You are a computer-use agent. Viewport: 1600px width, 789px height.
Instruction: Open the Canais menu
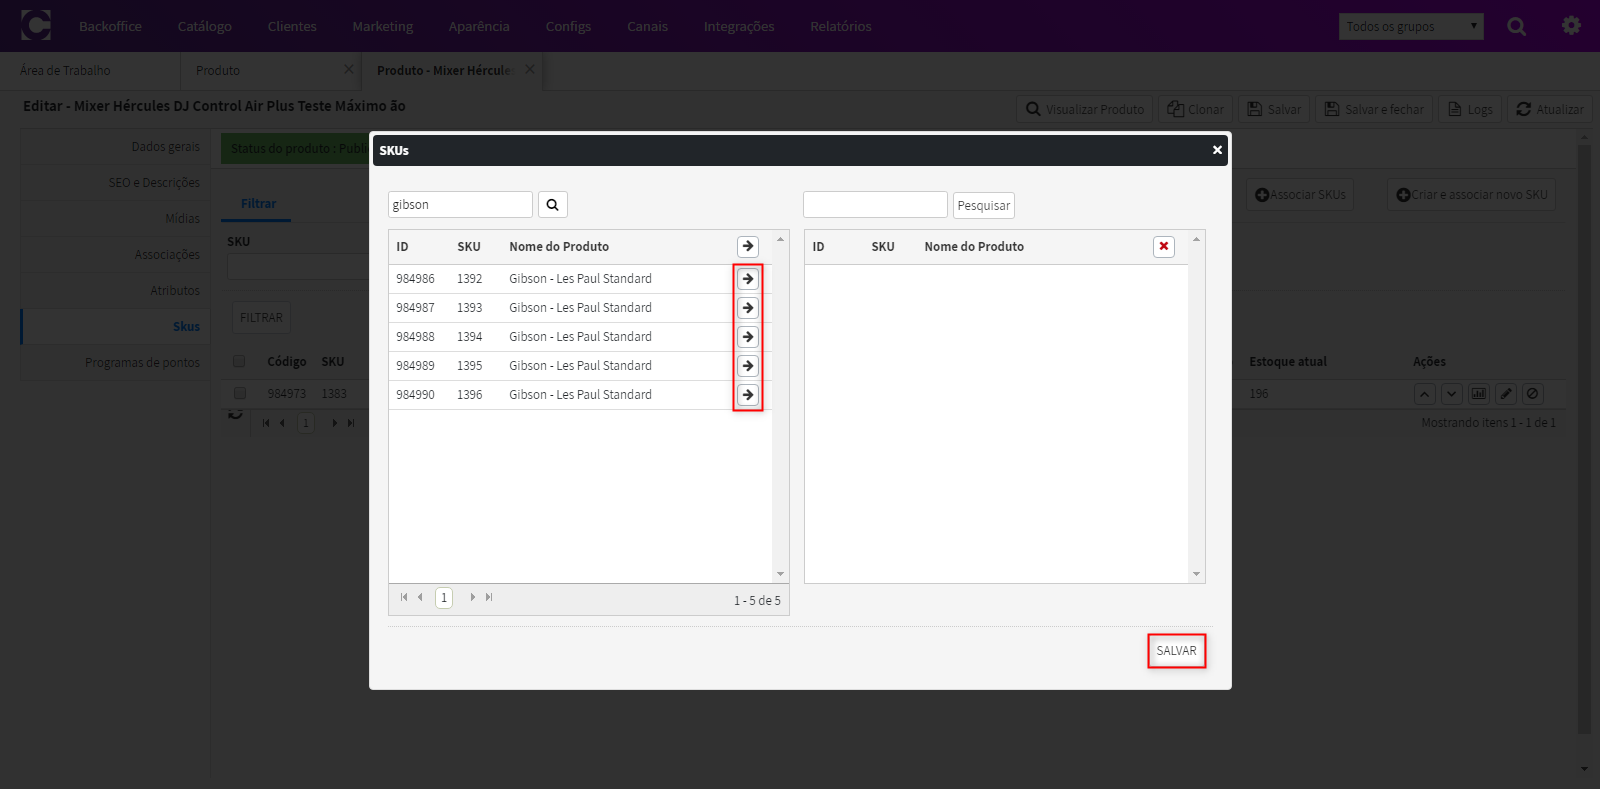pyautogui.click(x=647, y=26)
